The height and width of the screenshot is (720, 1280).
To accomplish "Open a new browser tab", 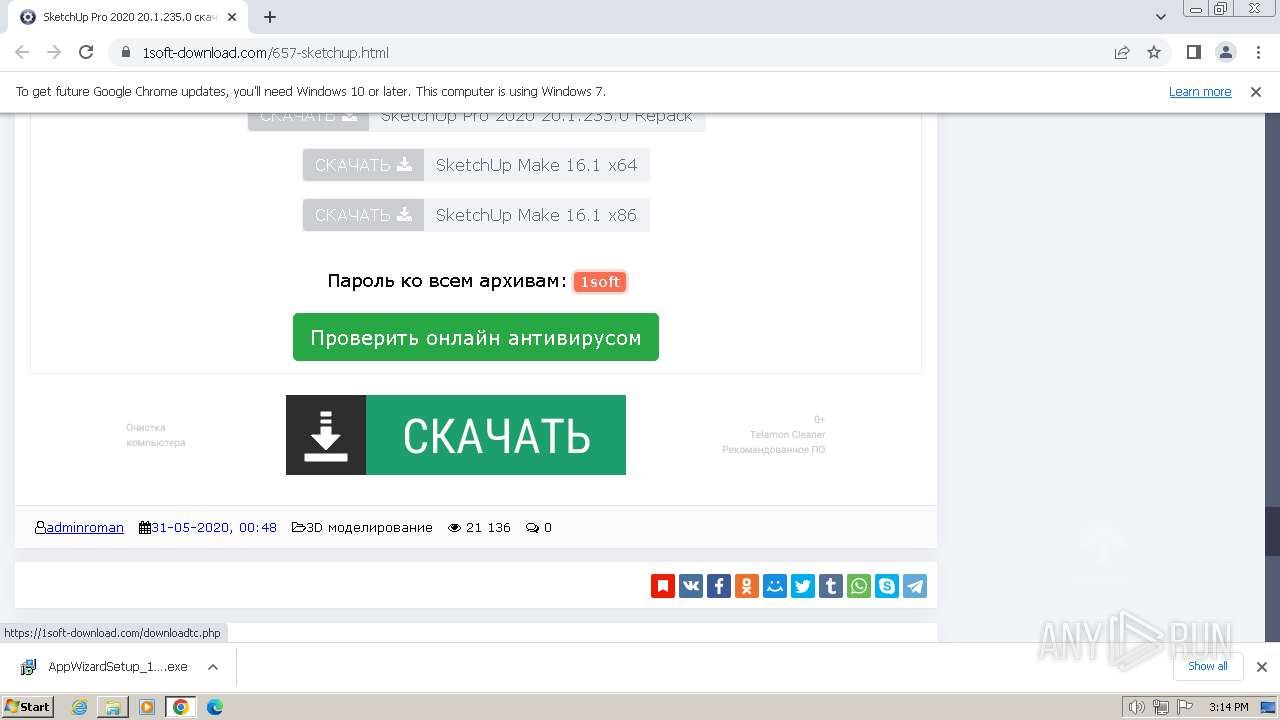I will coord(270,17).
